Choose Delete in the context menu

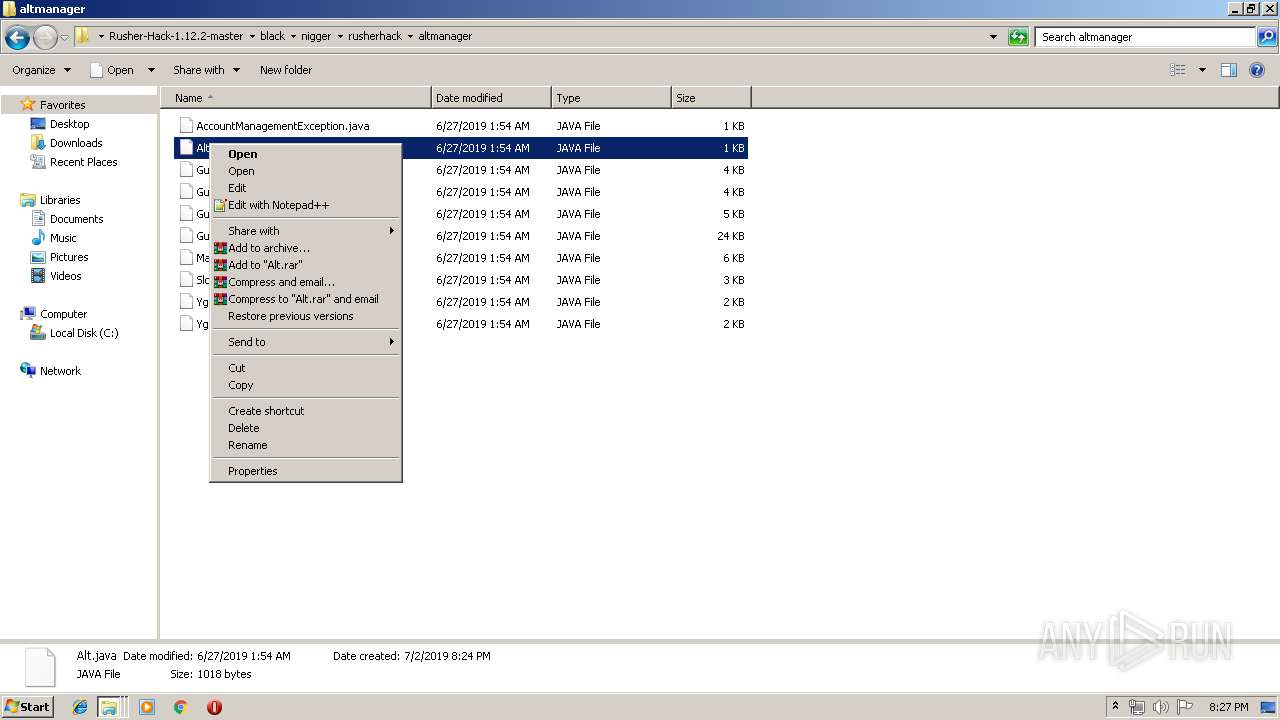click(x=243, y=428)
